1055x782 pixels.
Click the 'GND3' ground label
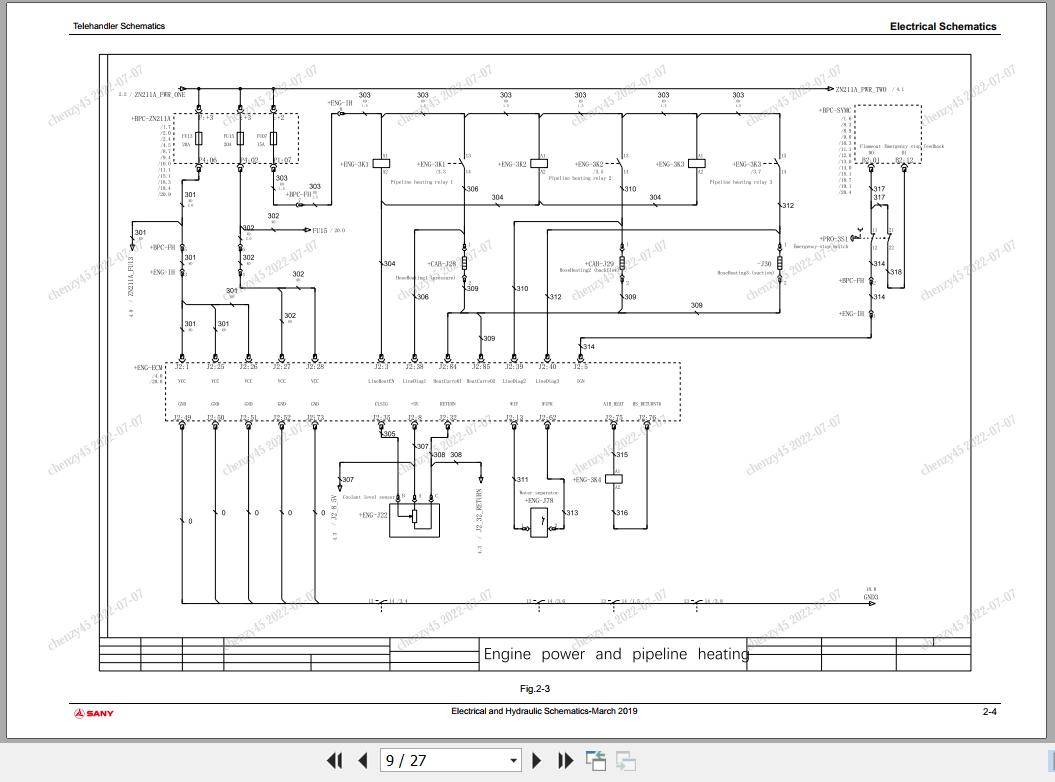pos(871,597)
